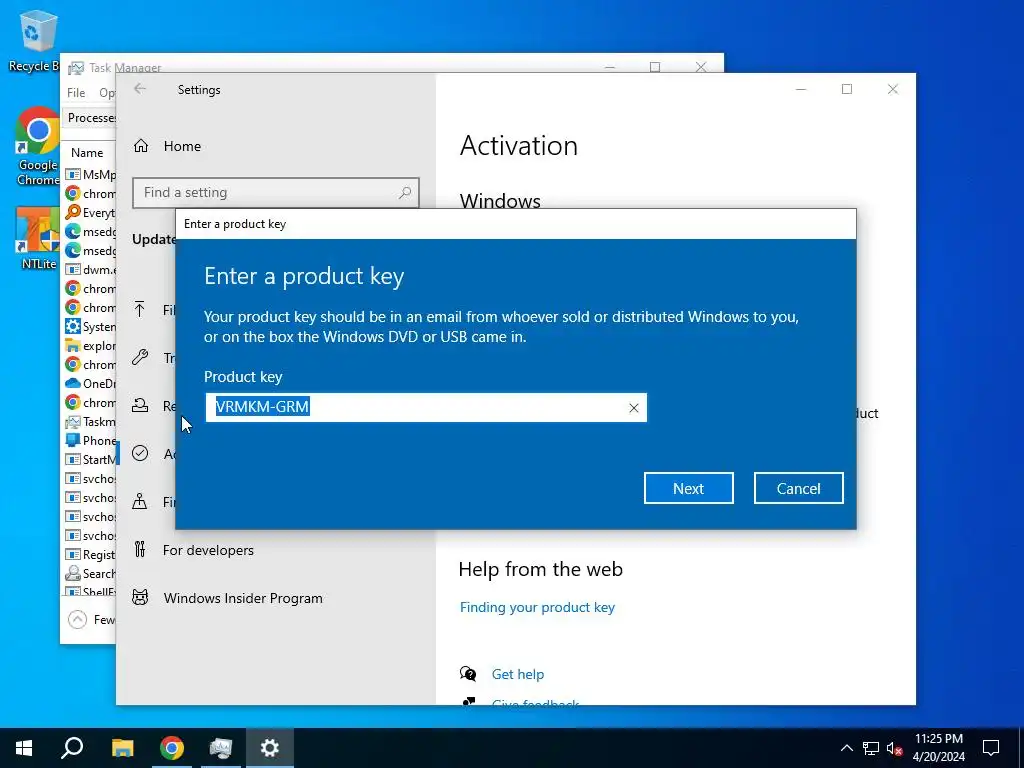Click the Troubleshoot wrench icon
This screenshot has height=768, width=1024.
(x=140, y=357)
